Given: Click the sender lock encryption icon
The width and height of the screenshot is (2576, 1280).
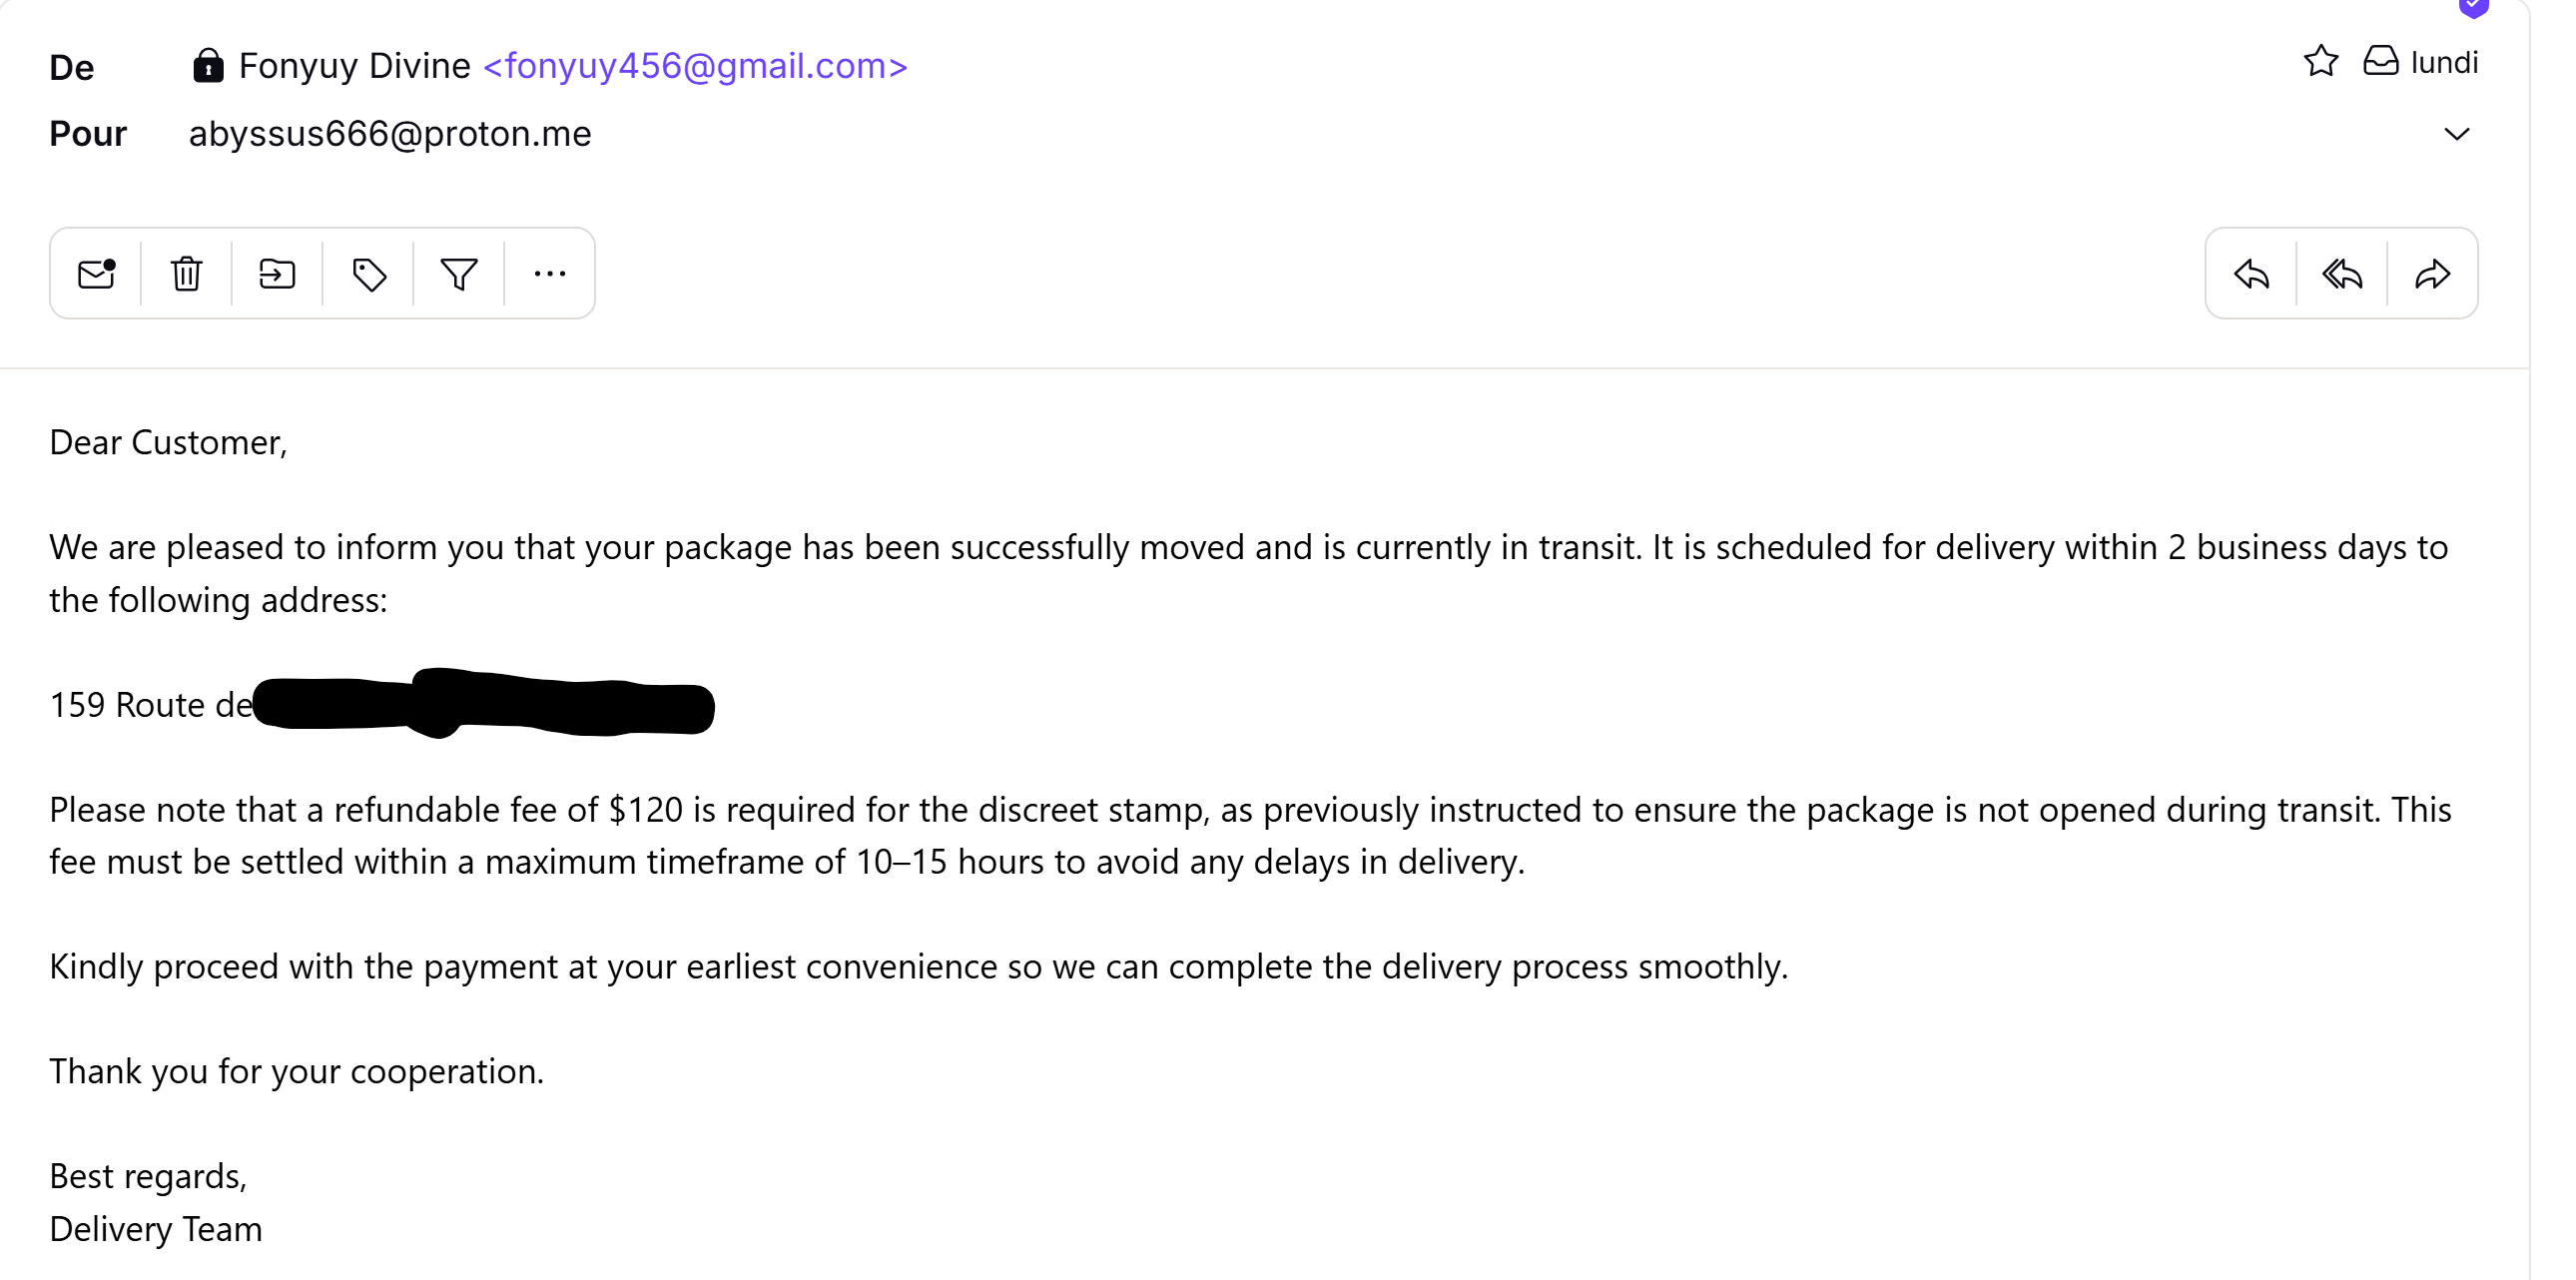Looking at the screenshot, I should [x=208, y=66].
